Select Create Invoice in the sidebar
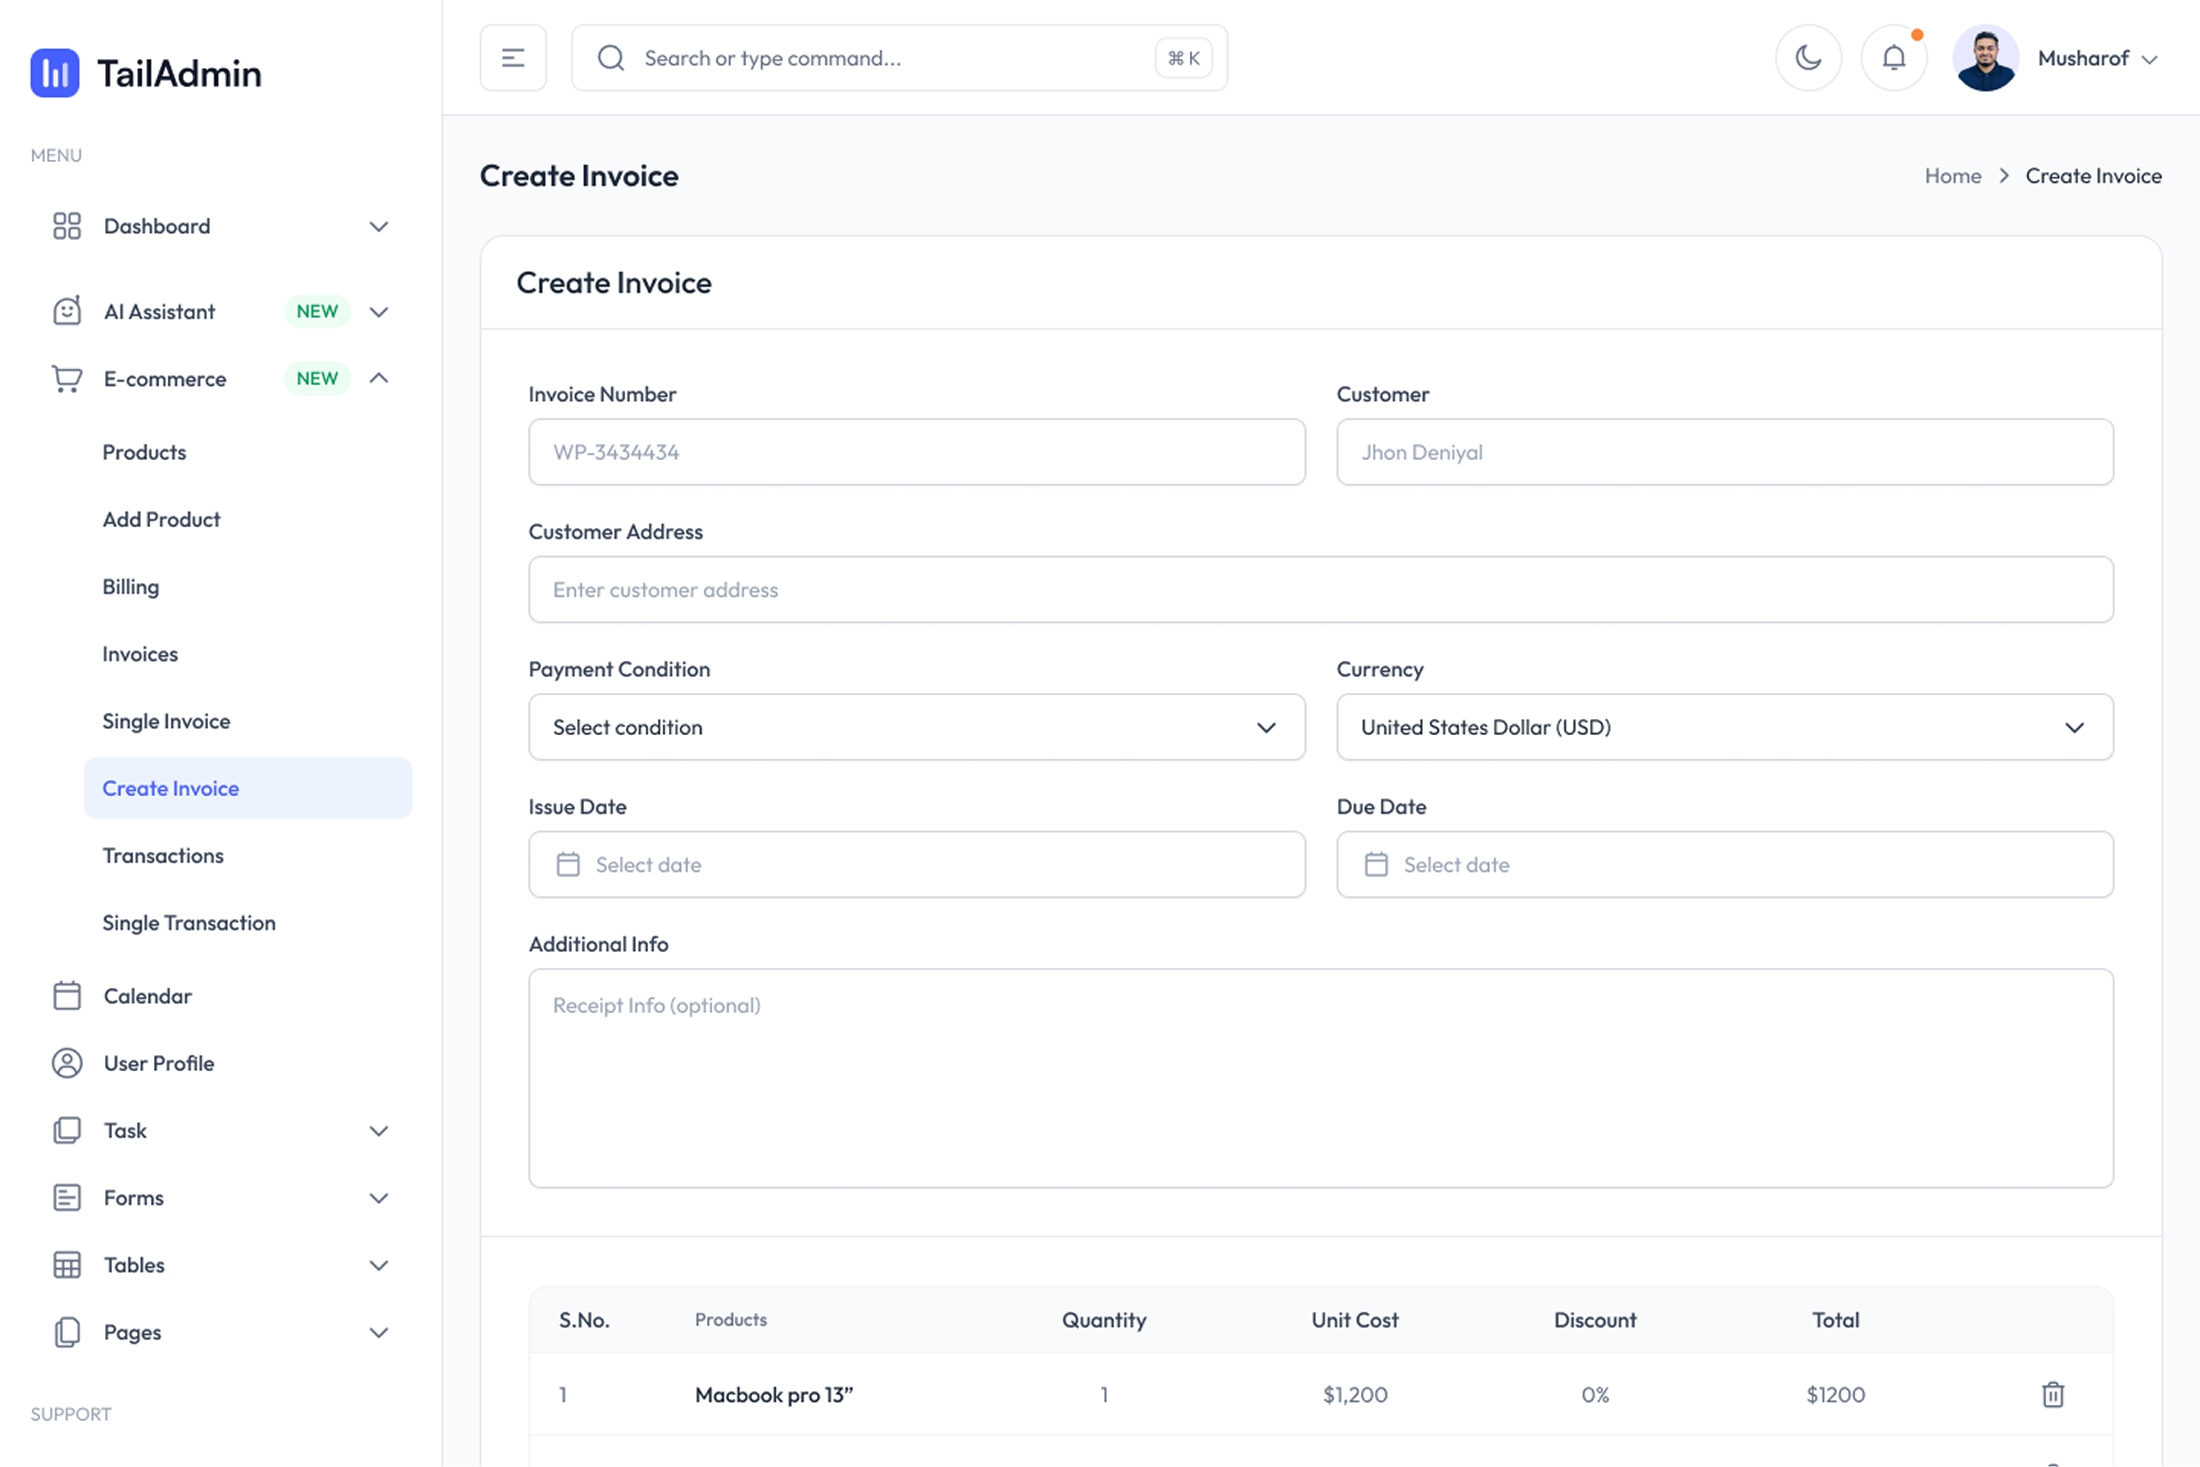2200x1467 pixels. tap(248, 788)
